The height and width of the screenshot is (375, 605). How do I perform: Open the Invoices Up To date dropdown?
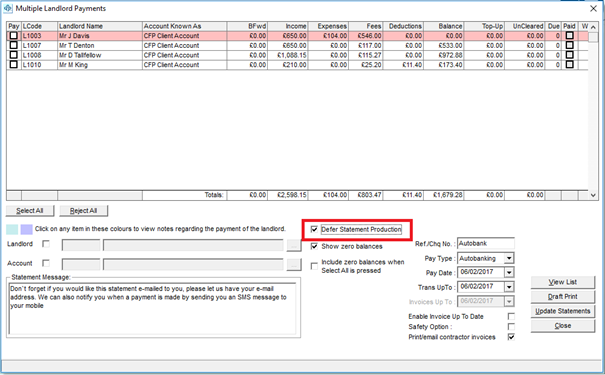509,301
